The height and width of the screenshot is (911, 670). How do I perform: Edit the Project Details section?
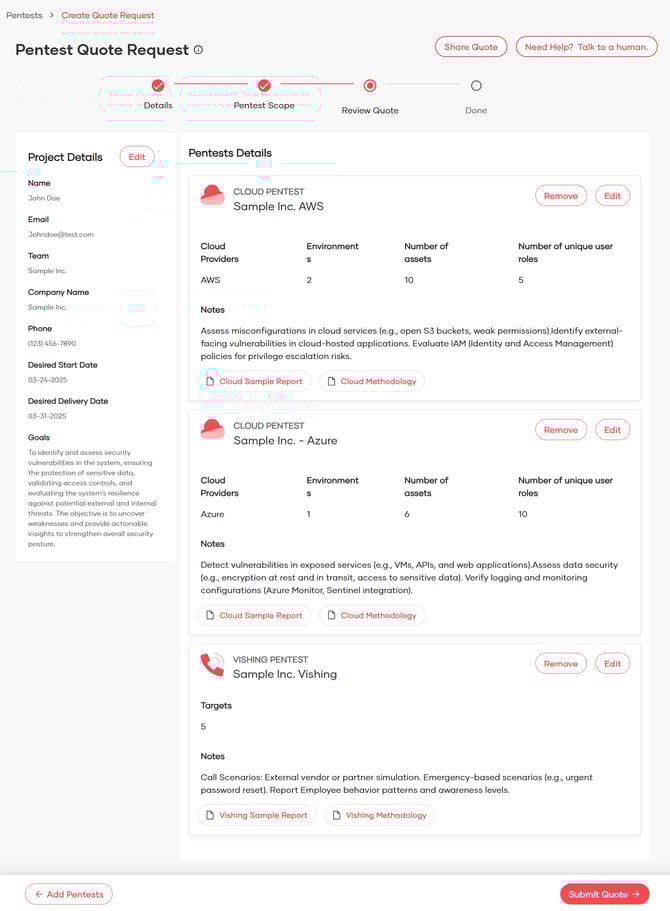[x=137, y=157]
